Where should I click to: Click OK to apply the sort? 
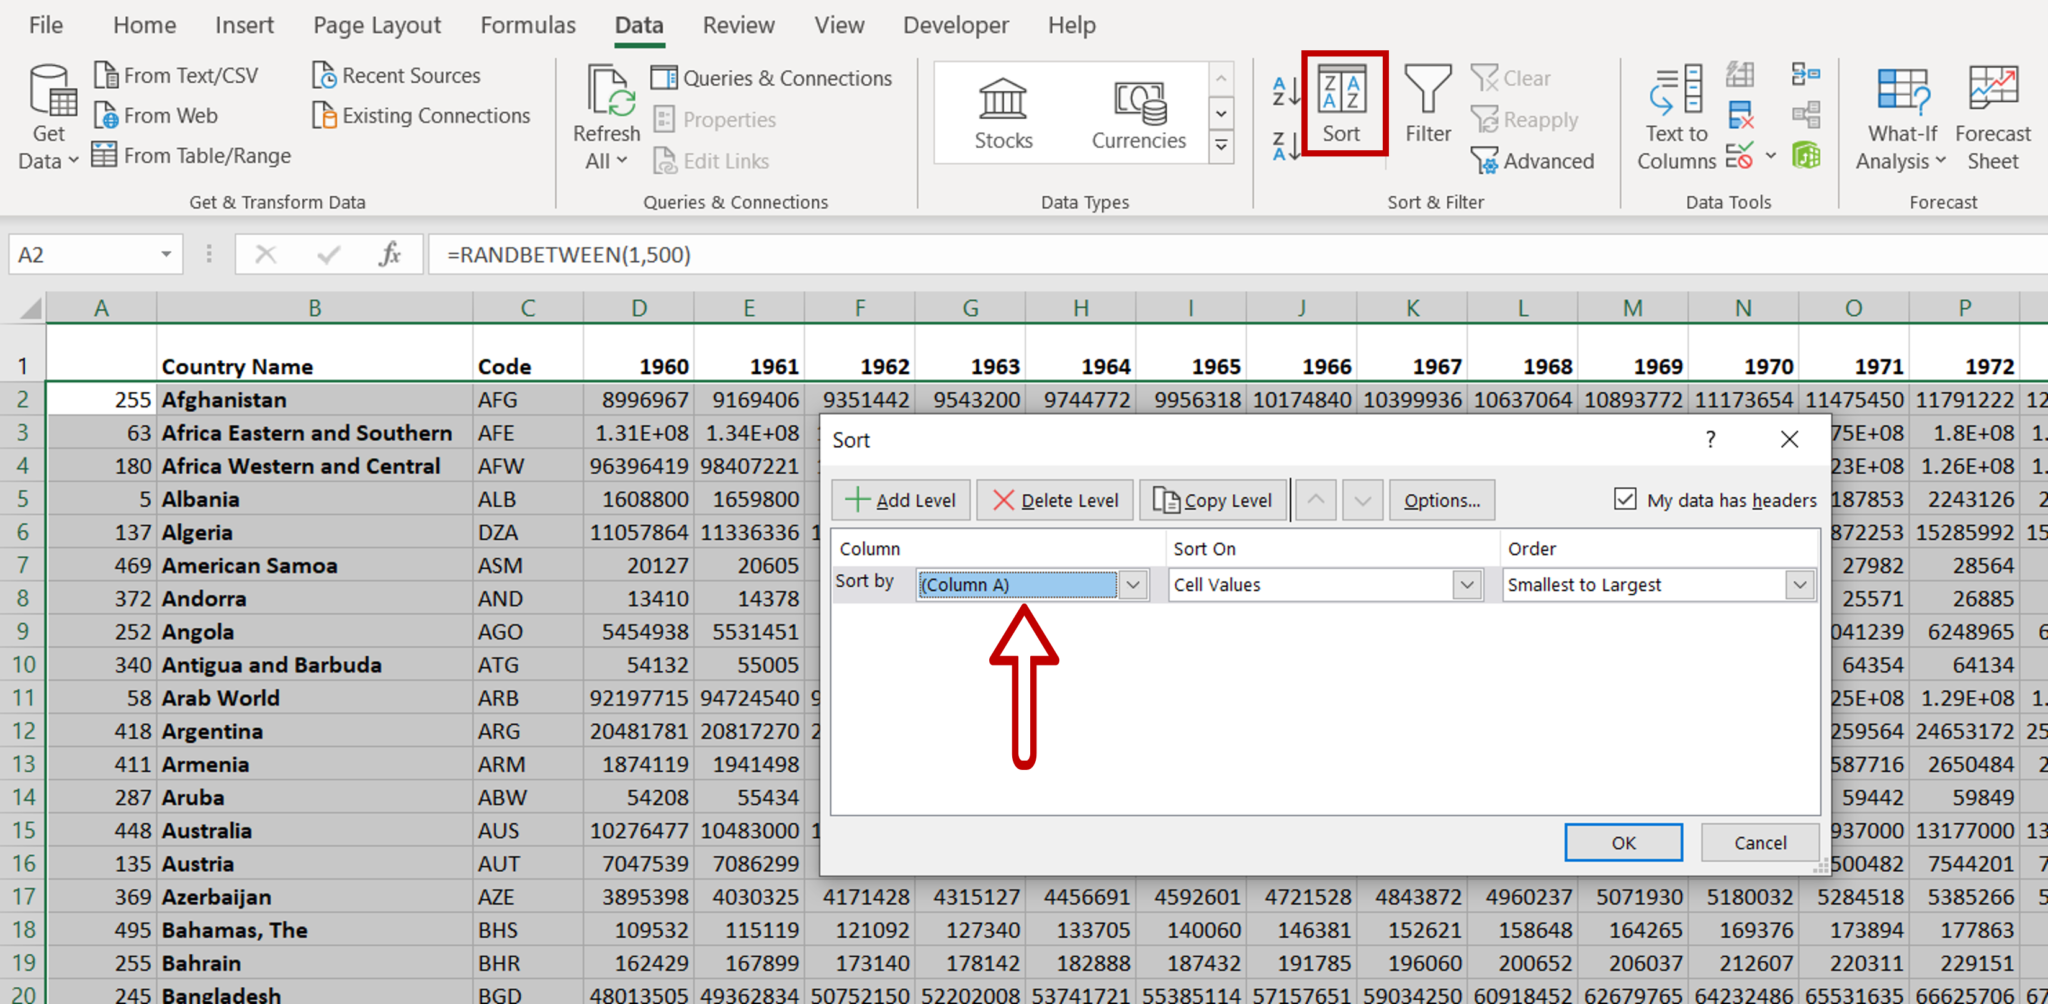(1622, 842)
